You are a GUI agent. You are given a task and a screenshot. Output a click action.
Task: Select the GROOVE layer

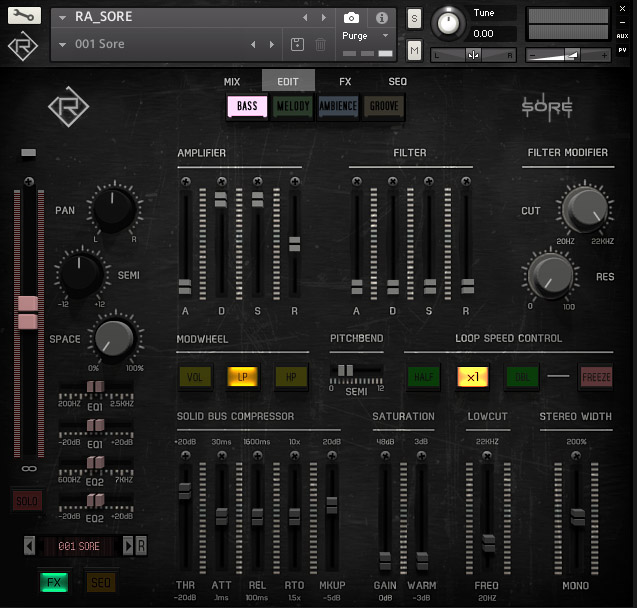tap(384, 106)
